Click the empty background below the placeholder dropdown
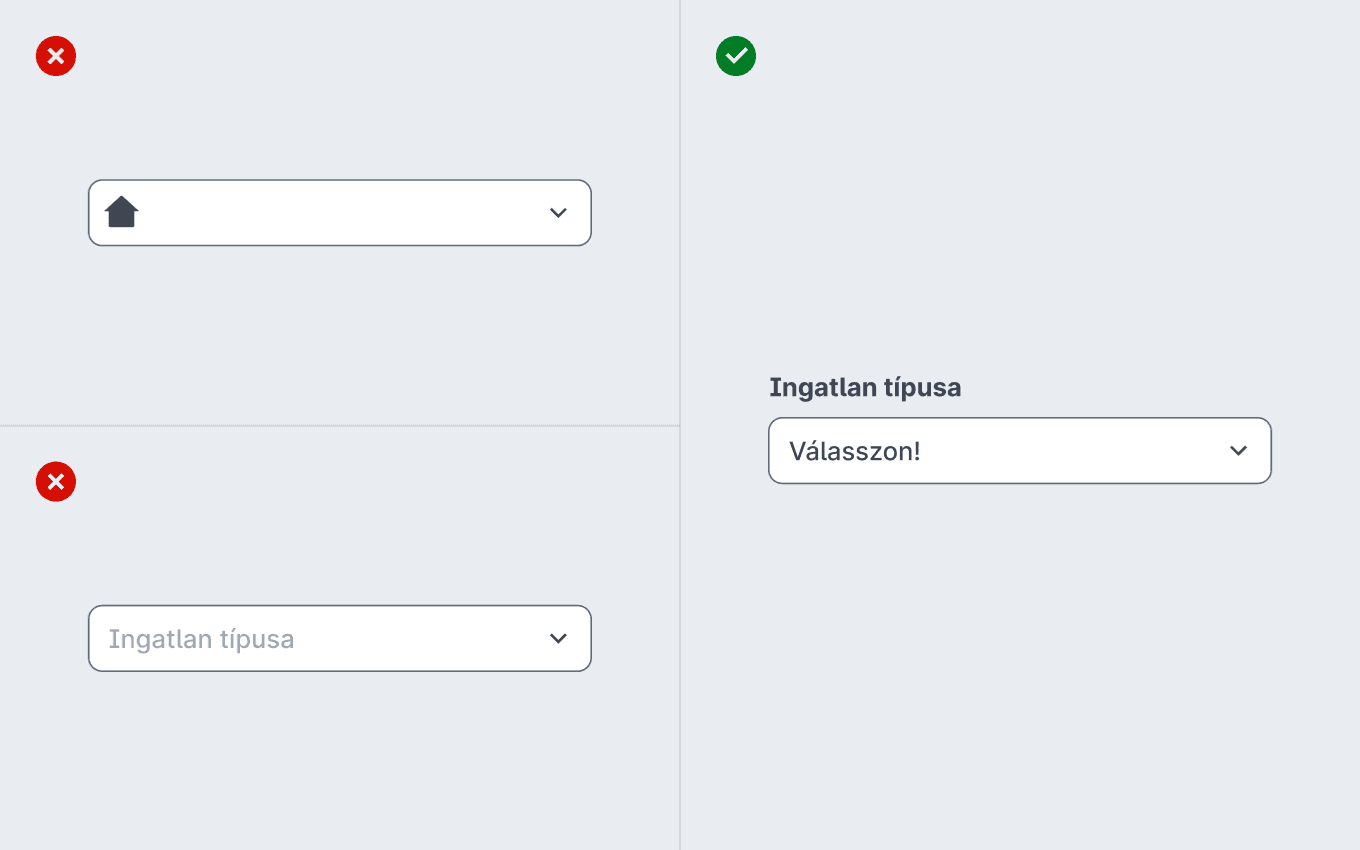Image resolution: width=1360 pixels, height=850 pixels. [x=340, y=760]
